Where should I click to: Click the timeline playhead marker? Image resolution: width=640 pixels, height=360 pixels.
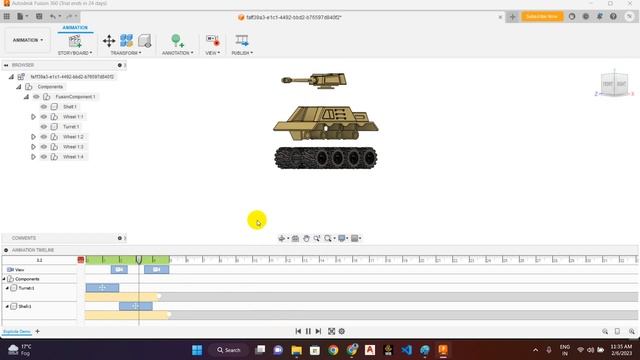139,260
